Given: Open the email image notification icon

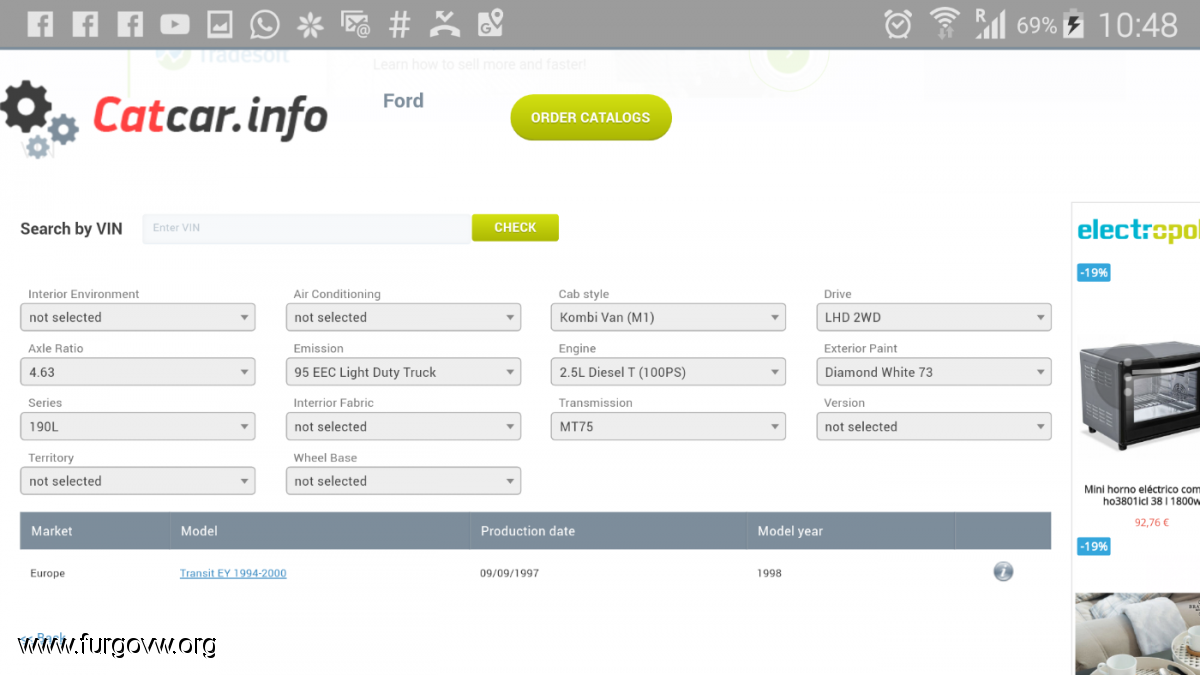Looking at the screenshot, I should click(355, 24).
